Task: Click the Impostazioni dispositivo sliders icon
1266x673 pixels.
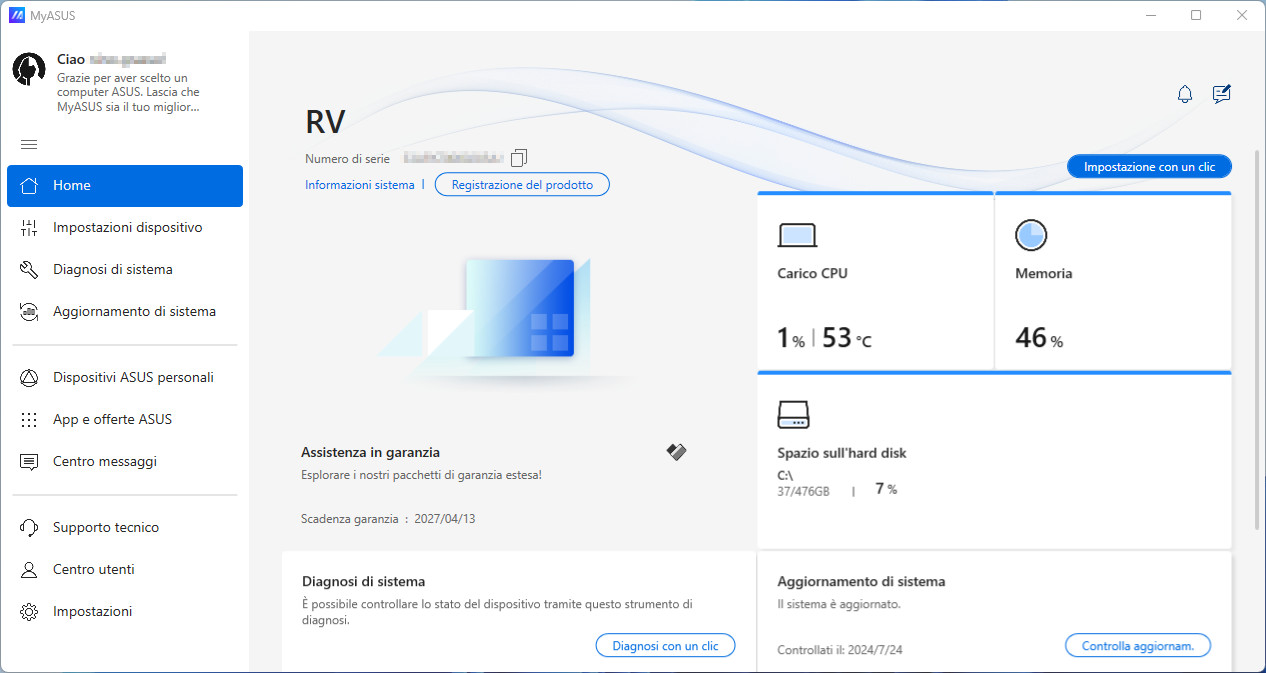Action: pos(29,227)
